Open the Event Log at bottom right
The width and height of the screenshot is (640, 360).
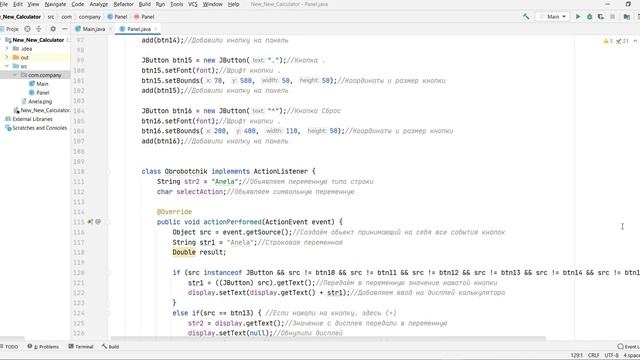click(x=628, y=347)
